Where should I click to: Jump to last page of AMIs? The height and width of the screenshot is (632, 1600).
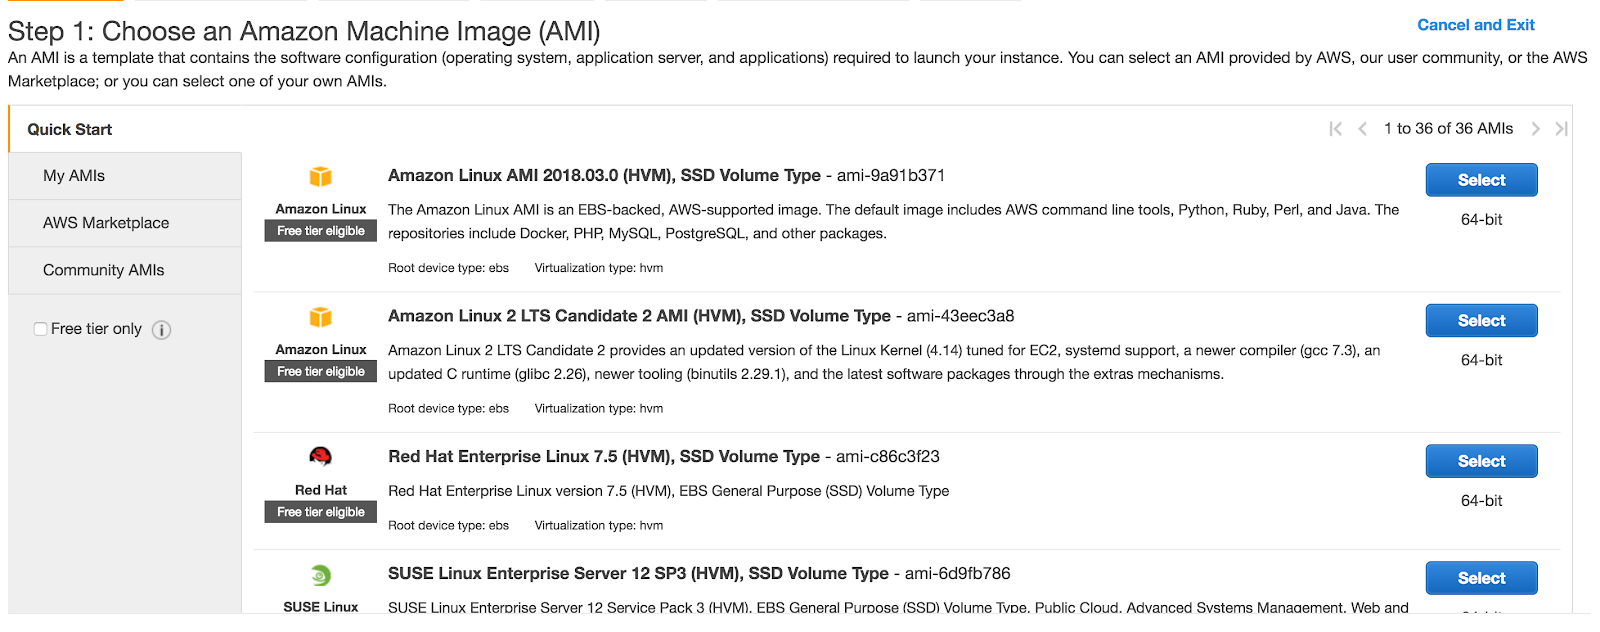point(1561,129)
